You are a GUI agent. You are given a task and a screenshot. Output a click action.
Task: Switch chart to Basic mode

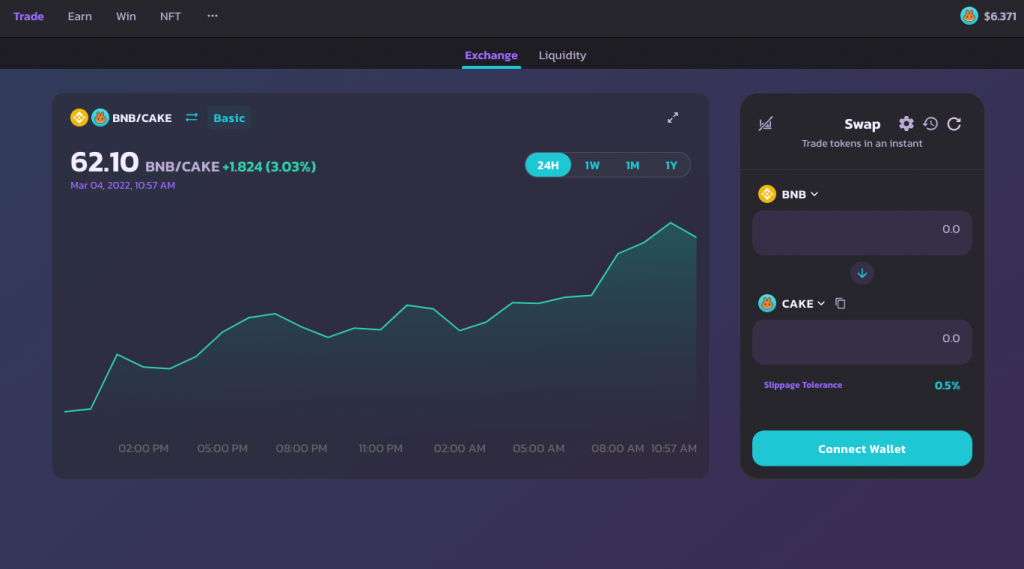pos(229,118)
